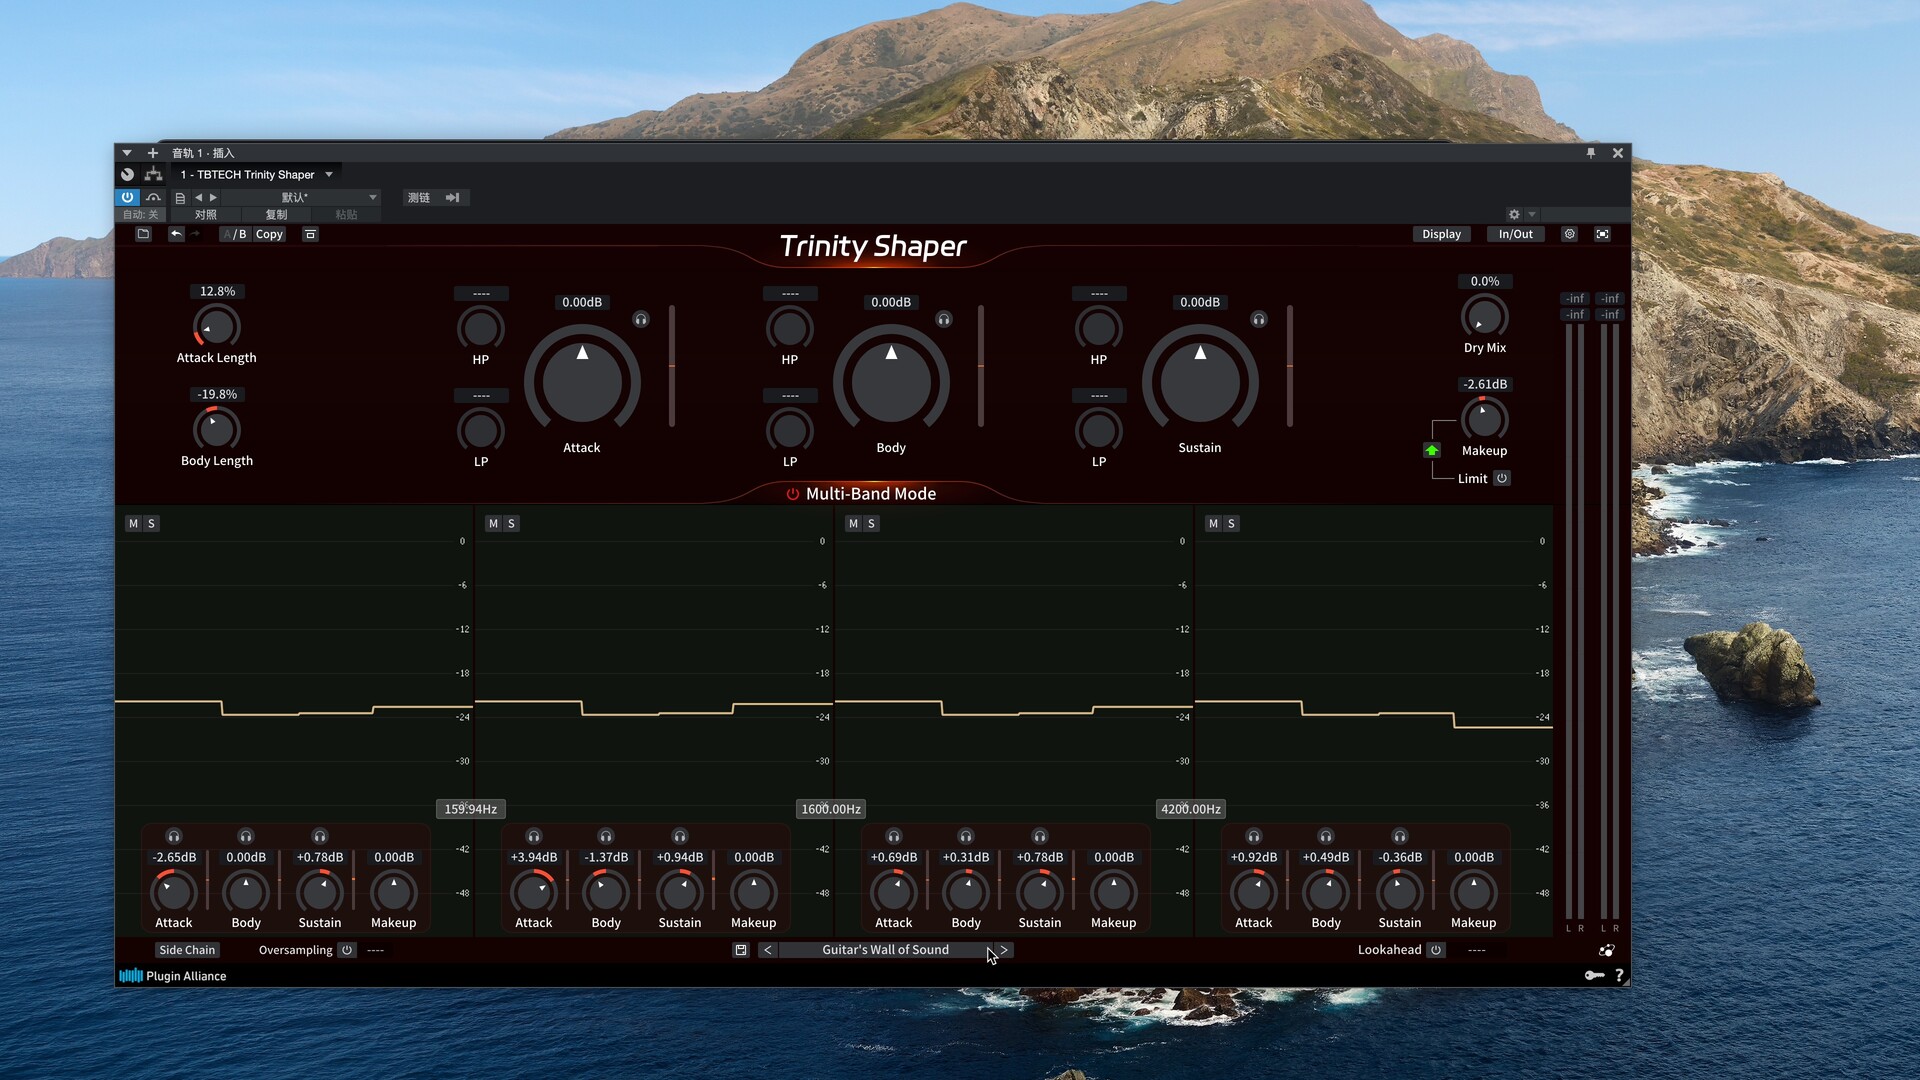
Task: Click the 4200.00Hz crossover frequency marker
Action: [1191, 809]
